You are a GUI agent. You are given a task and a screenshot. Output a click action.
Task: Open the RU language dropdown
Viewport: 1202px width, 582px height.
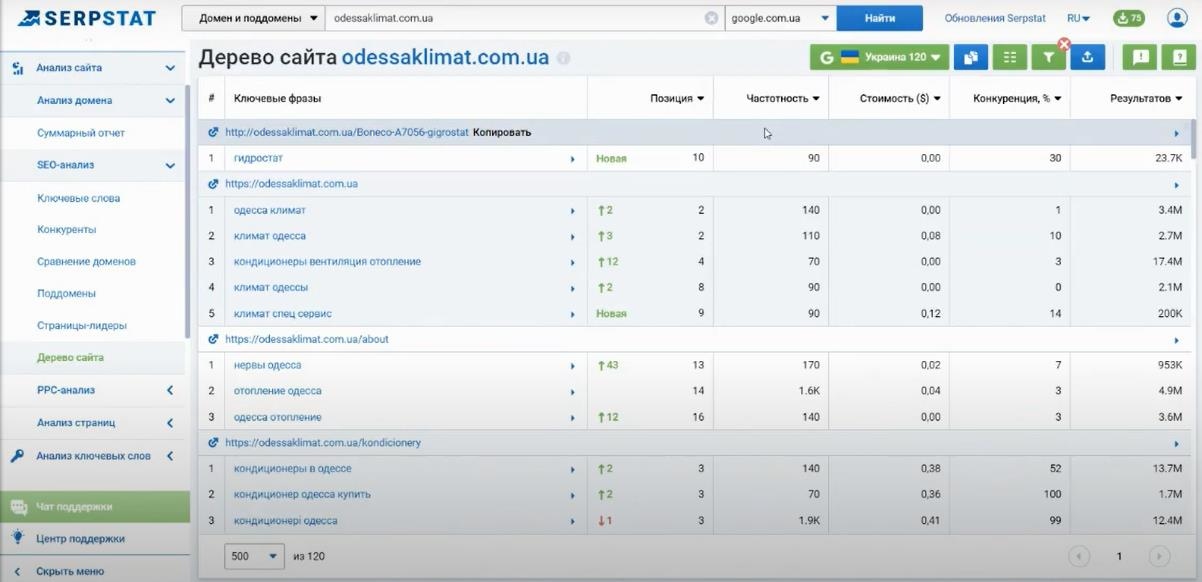1078,18
